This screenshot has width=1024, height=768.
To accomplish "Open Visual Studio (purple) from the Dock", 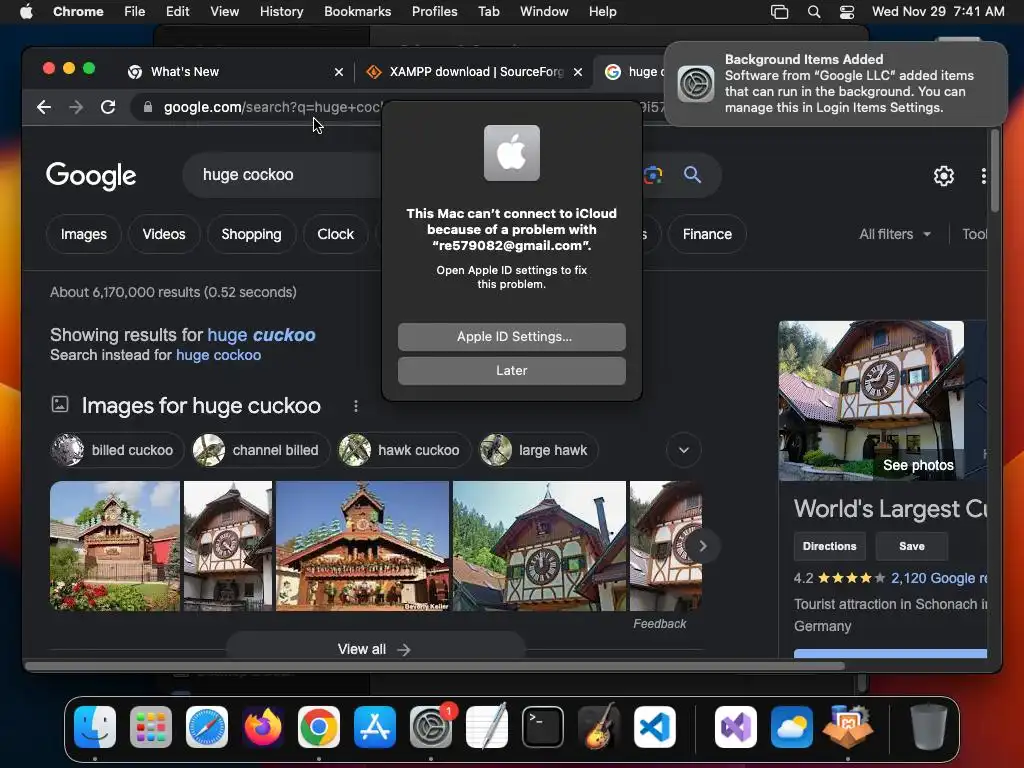I will coord(736,727).
